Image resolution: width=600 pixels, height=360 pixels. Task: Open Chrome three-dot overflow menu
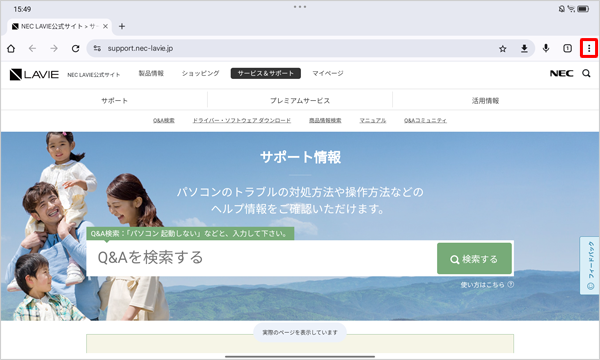[589, 48]
